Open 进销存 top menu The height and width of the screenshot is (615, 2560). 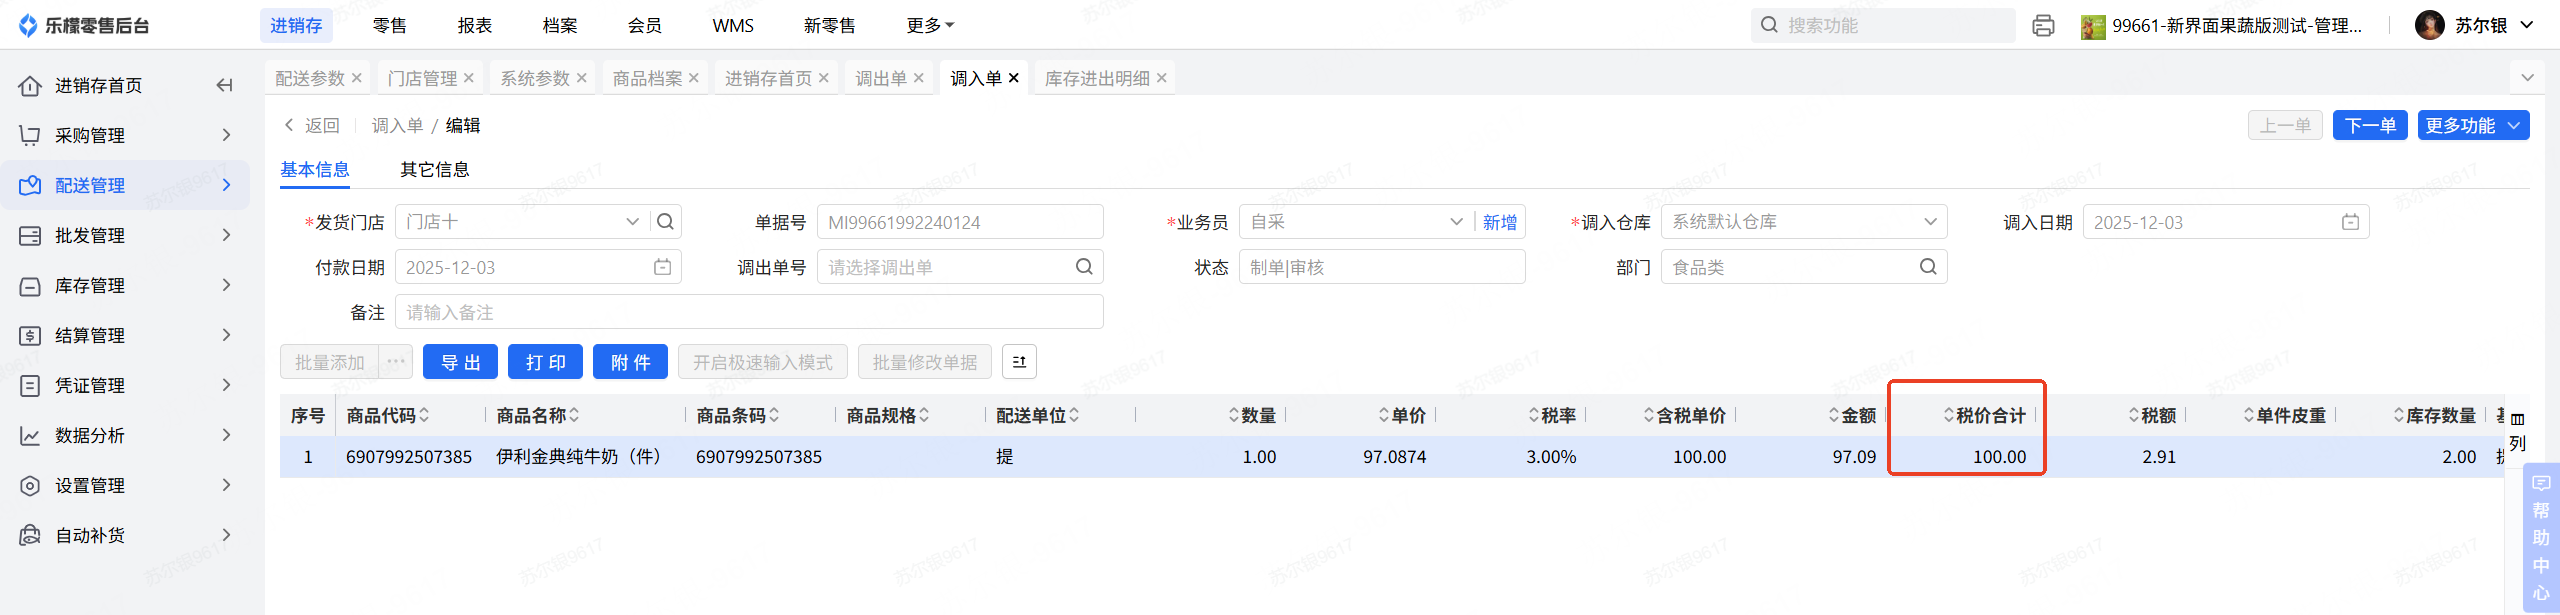pos(296,26)
